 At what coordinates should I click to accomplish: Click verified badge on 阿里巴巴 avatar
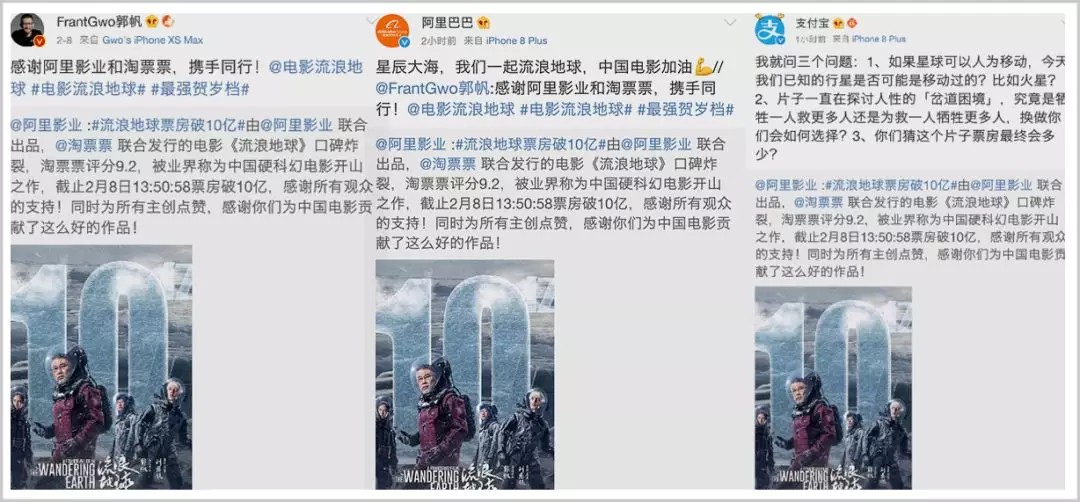pos(404,43)
